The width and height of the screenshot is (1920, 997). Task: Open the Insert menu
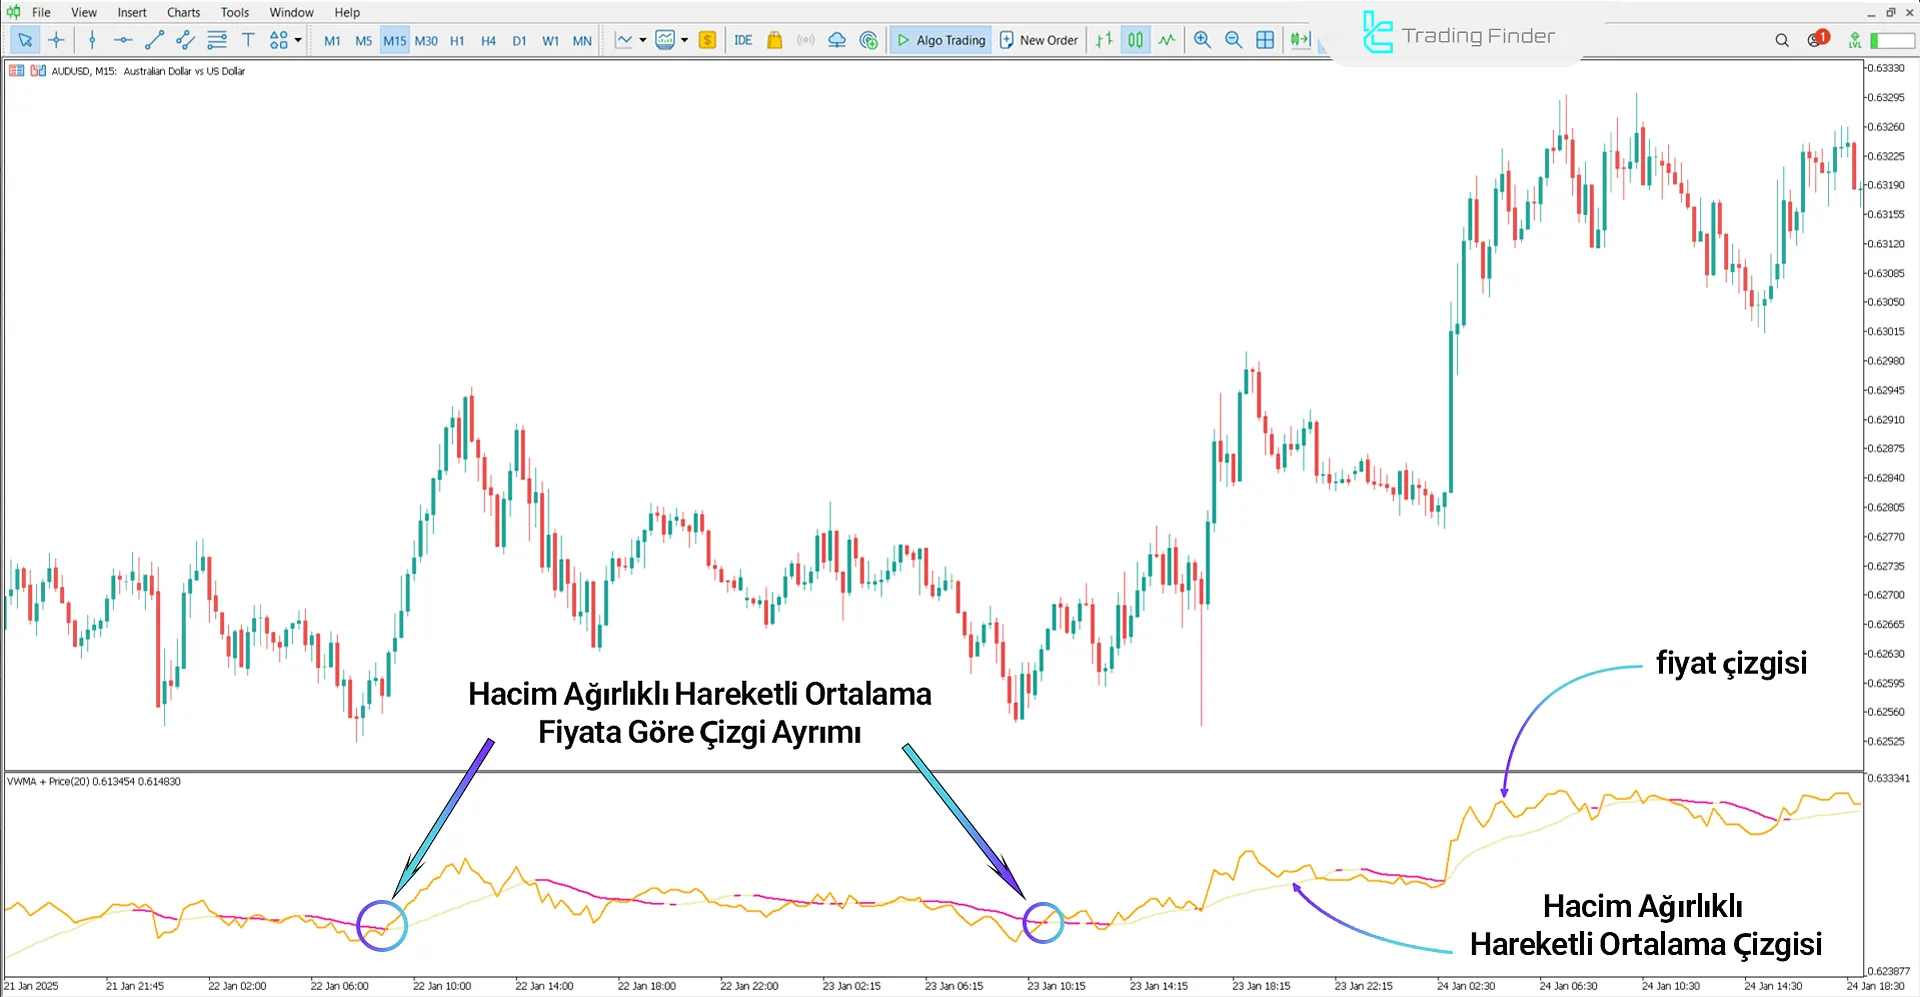point(132,12)
